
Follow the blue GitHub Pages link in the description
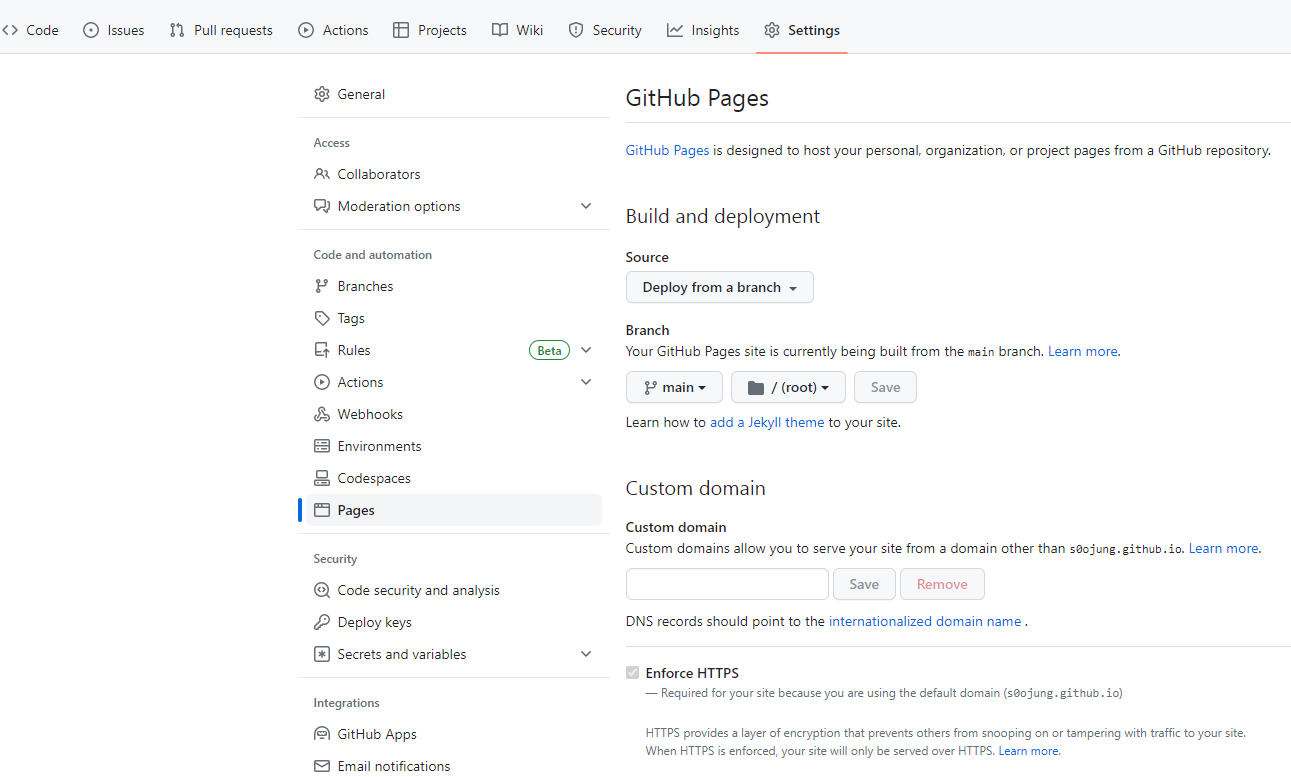(x=667, y=150)
